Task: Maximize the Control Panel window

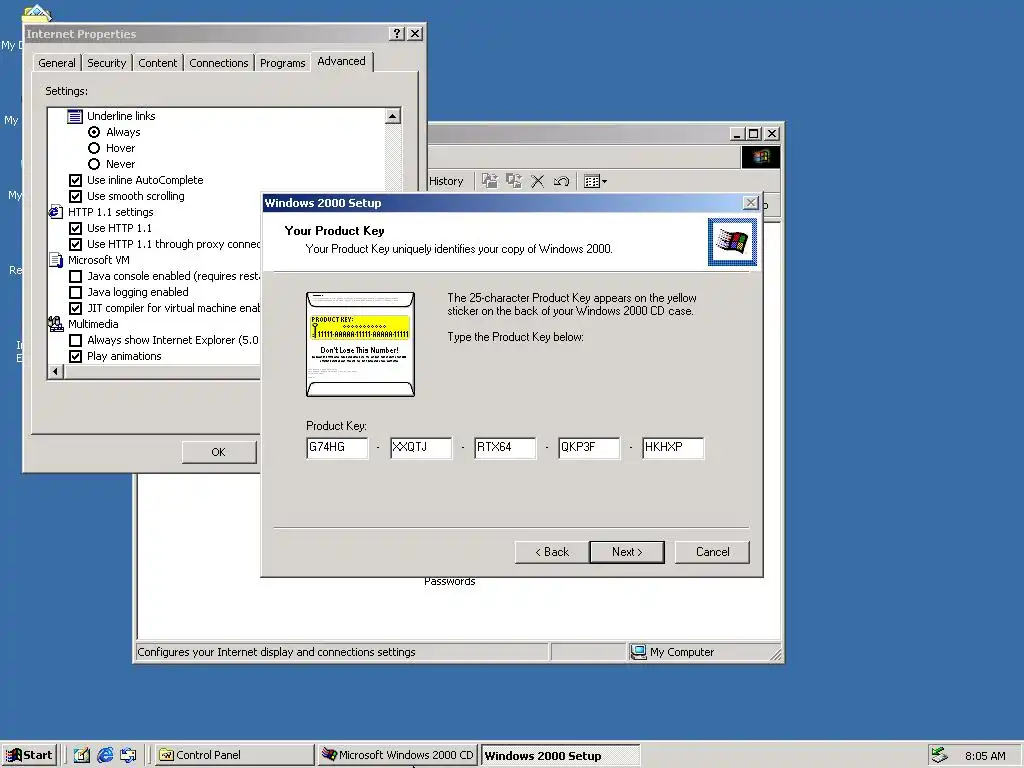Action: click(x=754, y=134)
